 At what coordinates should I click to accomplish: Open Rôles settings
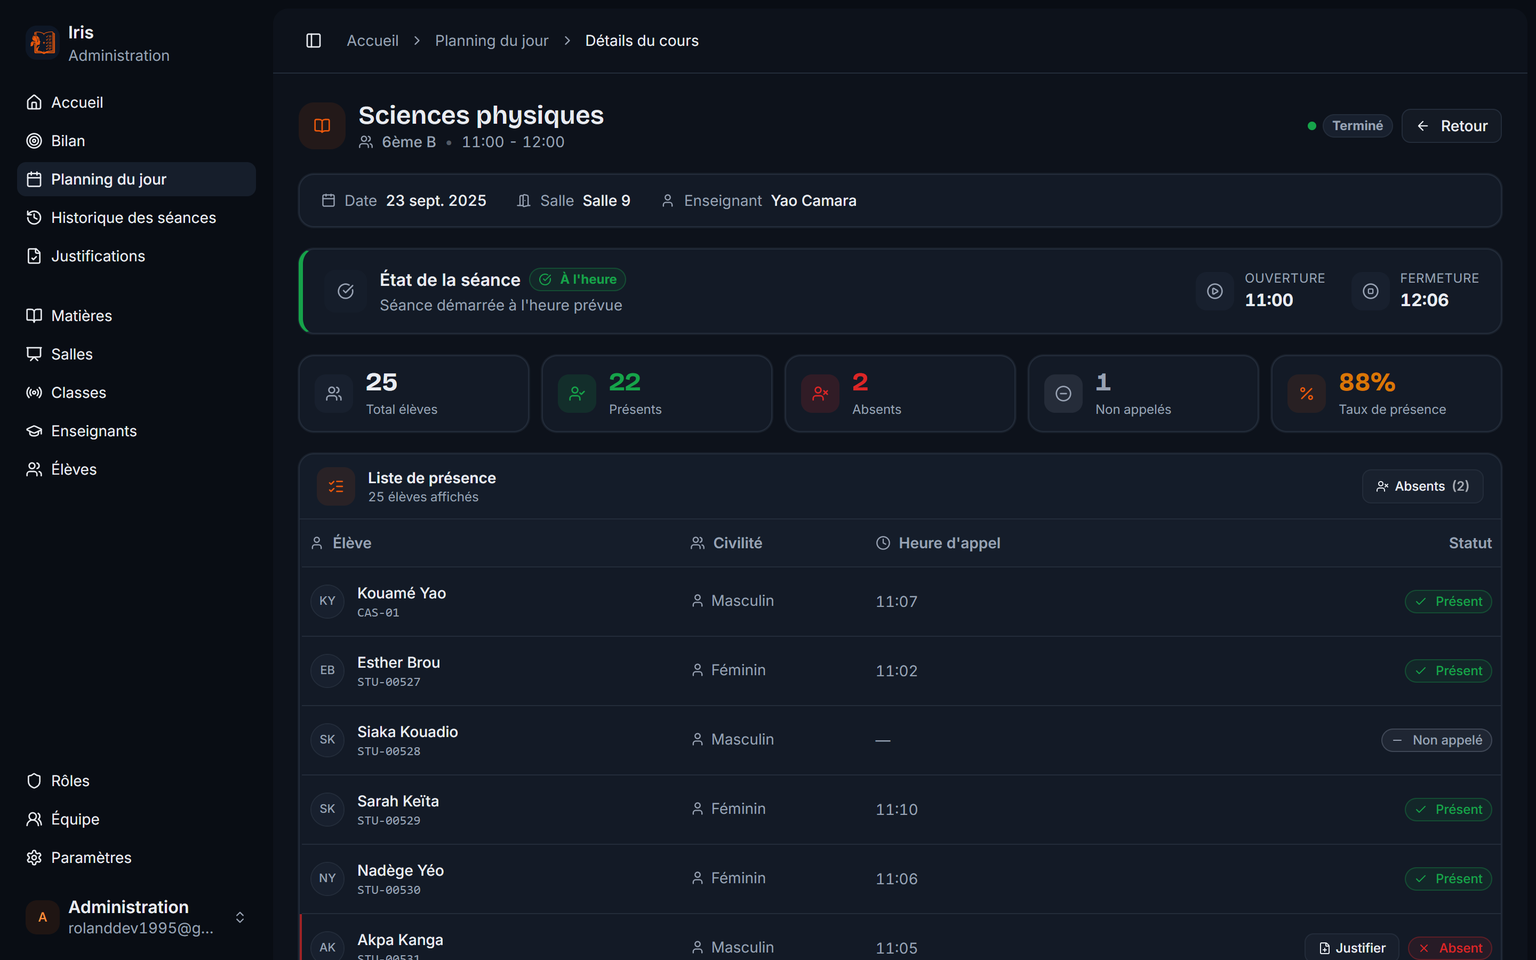pyautogui.click(x=137, y=781)
